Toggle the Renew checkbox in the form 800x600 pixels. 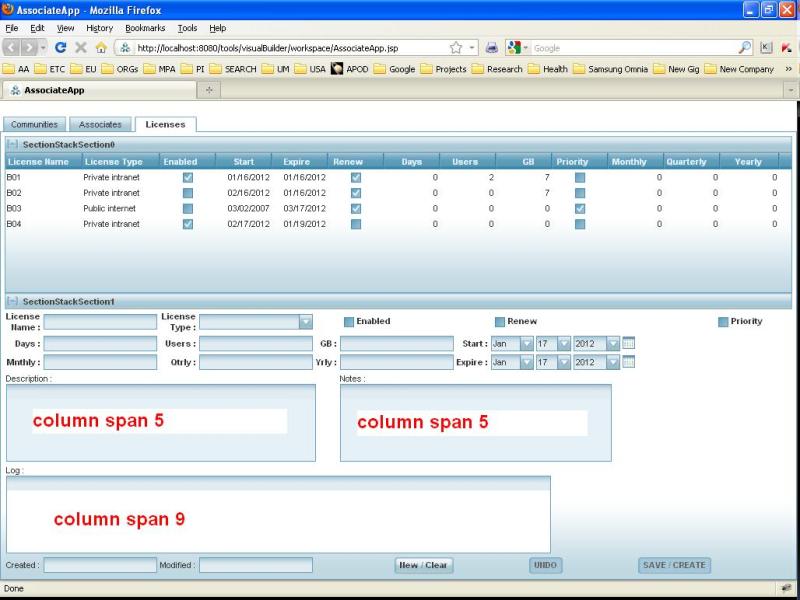(x=500, y=322)
